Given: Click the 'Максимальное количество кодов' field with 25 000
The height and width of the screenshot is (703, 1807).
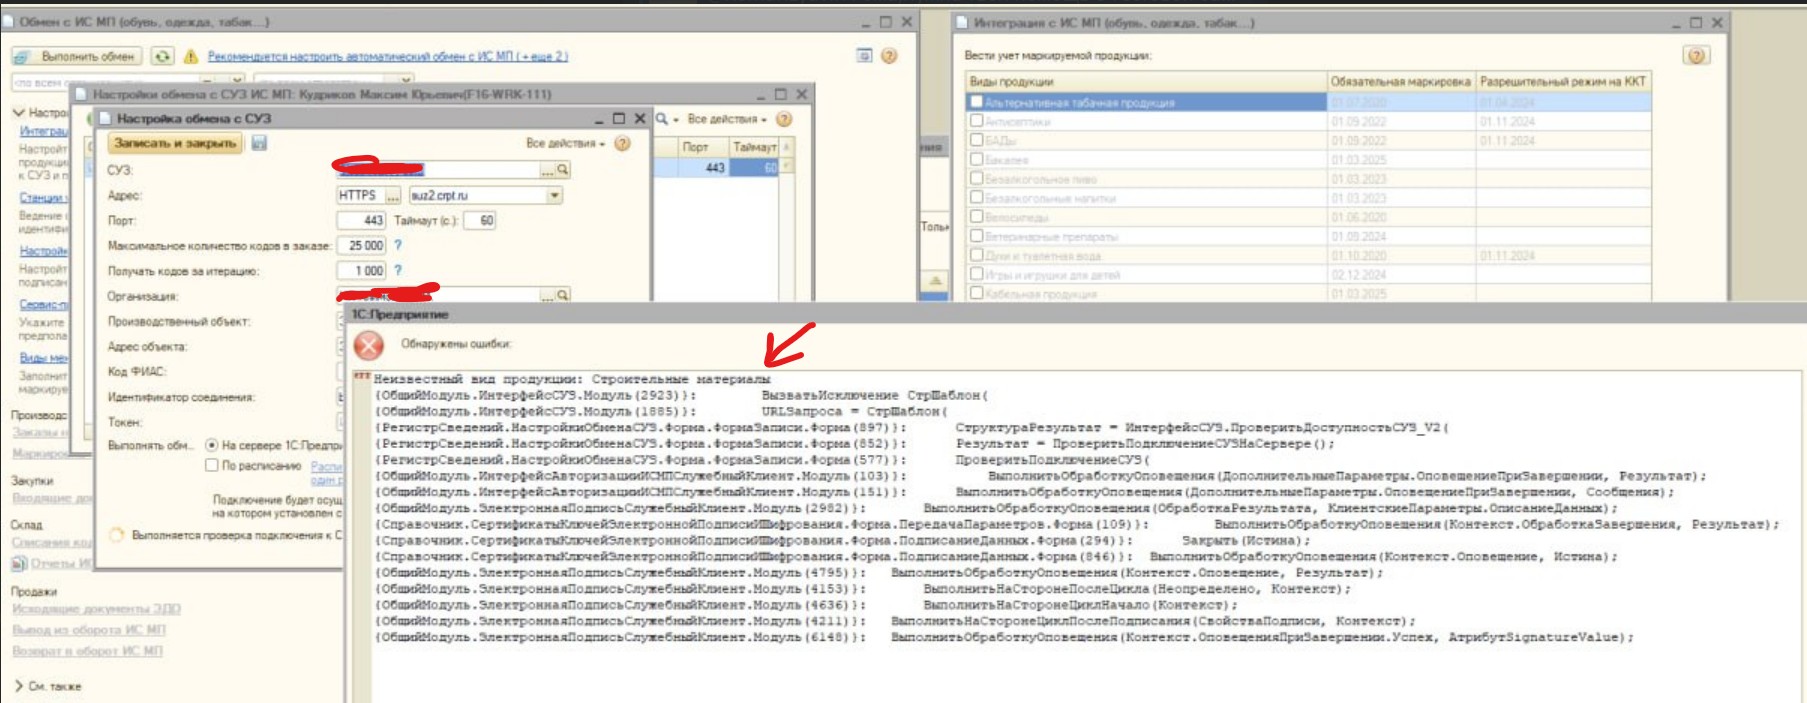Looking at the screenshot, I should click(x=361, y=245).
